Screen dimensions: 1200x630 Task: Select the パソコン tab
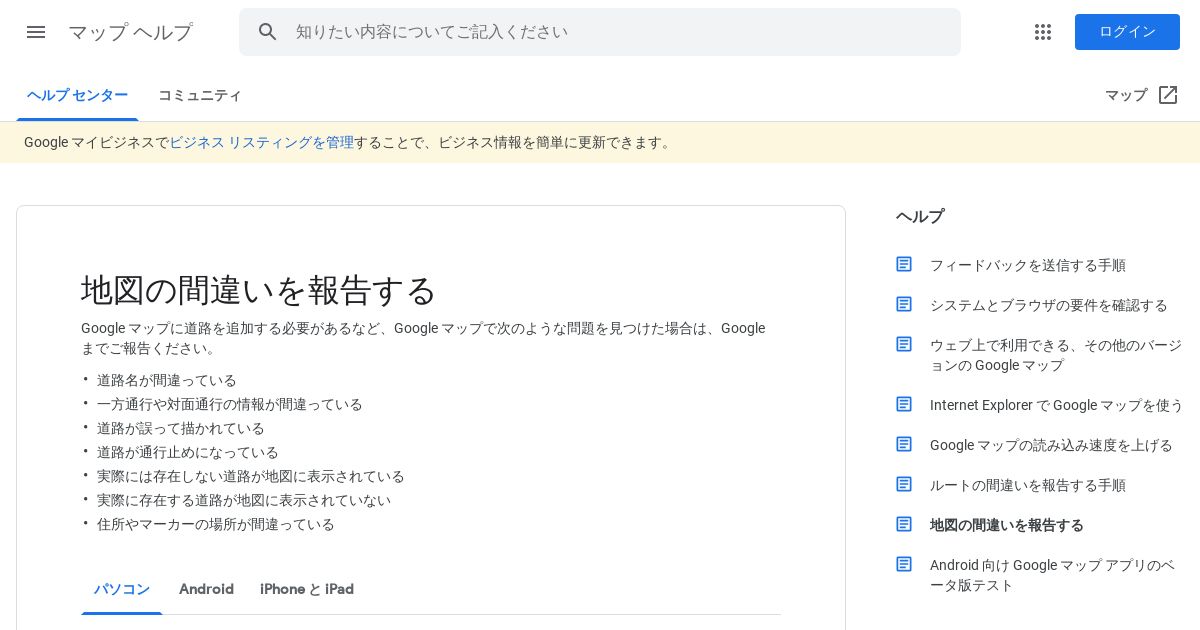(x=122, y=589)
